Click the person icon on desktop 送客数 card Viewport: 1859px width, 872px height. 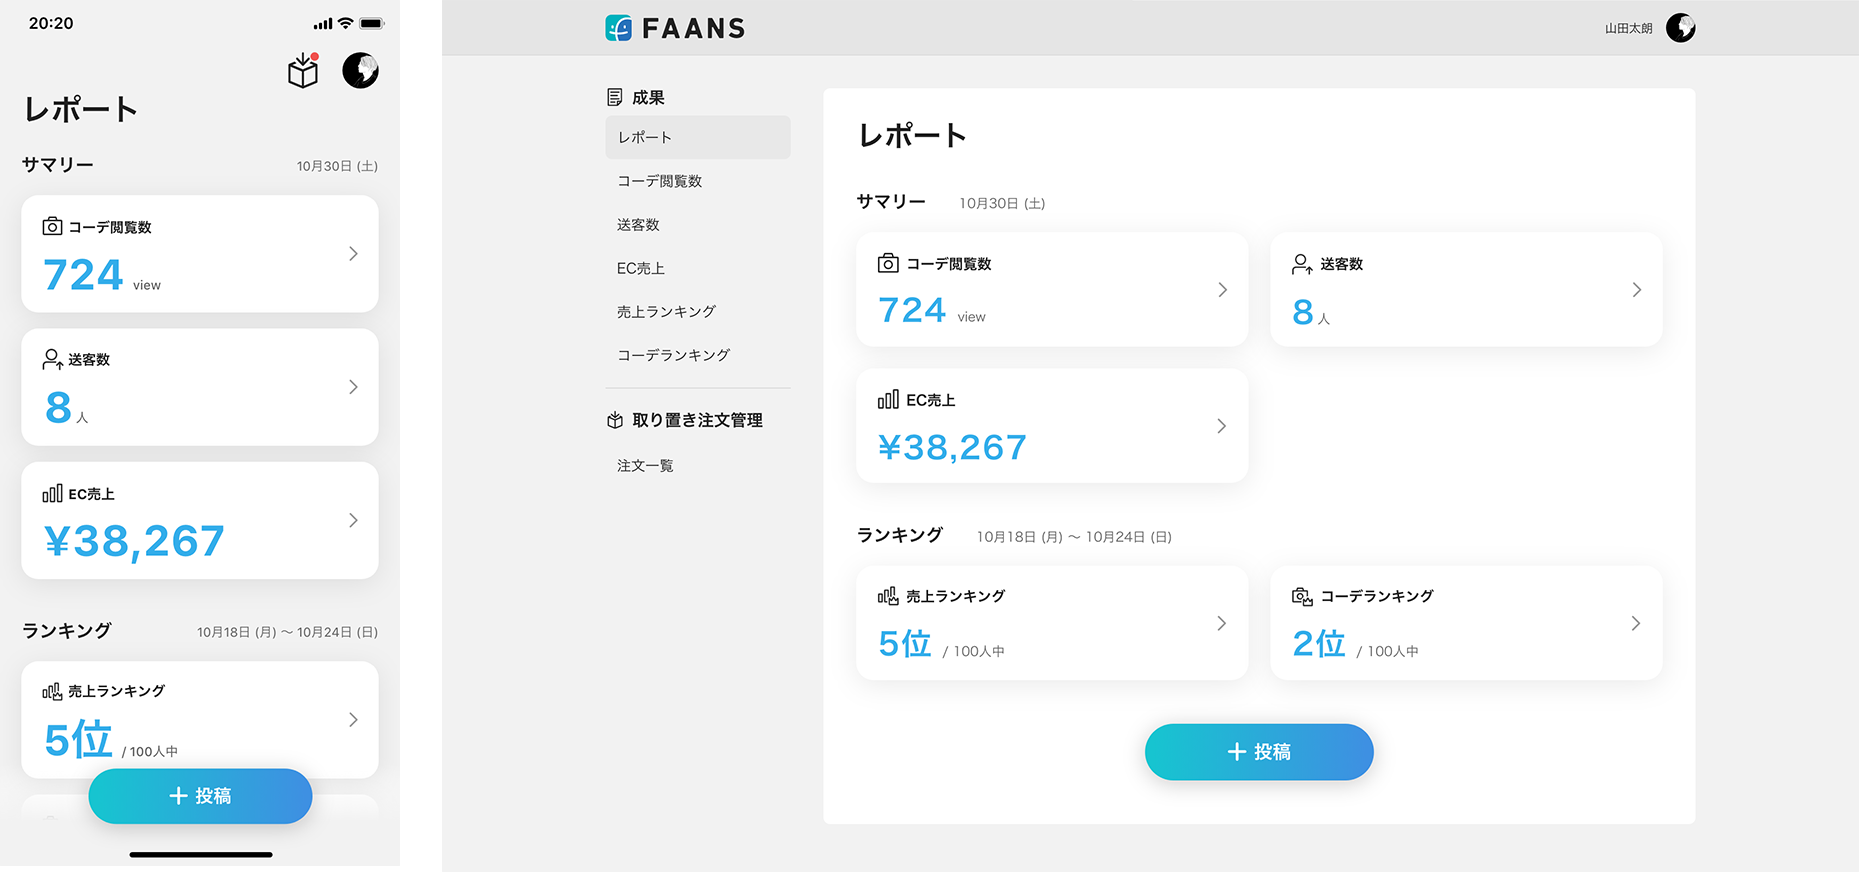click(x=1301, y=264)
